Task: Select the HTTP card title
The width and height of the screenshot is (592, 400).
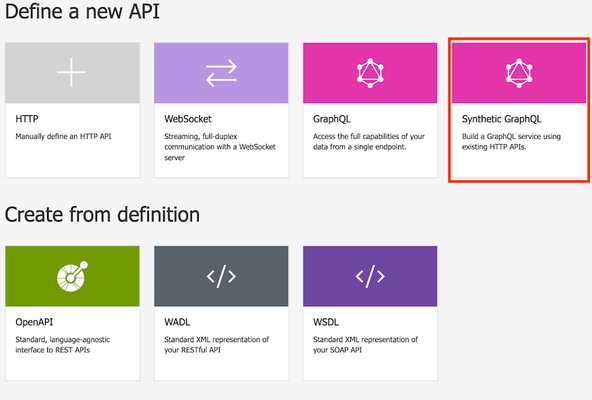Action: pyautogui.click(x=27, y=119)
